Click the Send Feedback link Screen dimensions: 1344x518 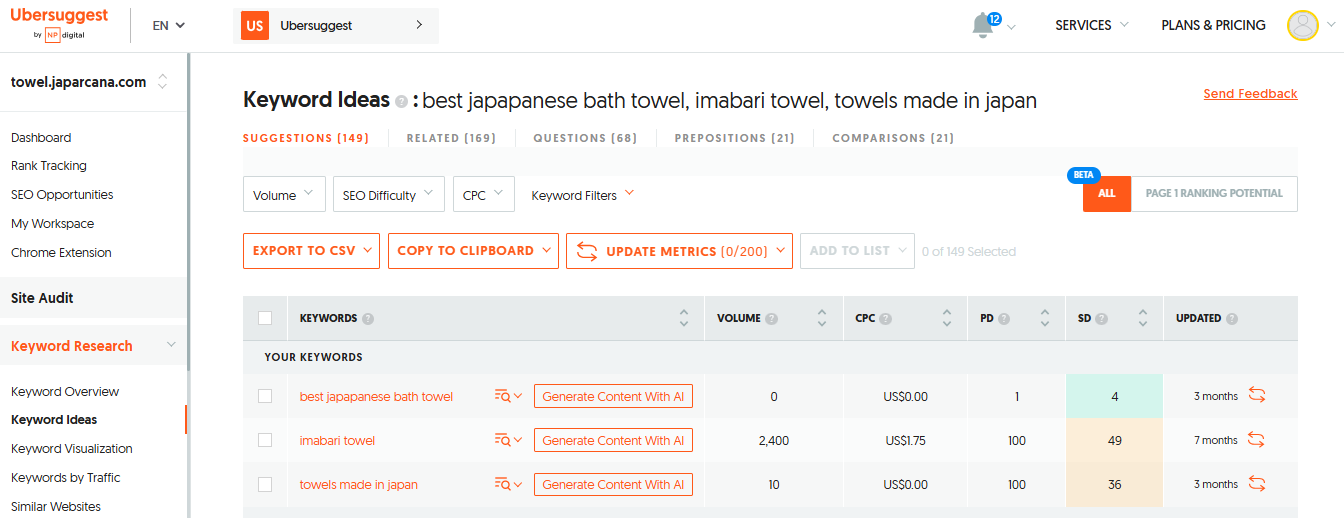1250,94
